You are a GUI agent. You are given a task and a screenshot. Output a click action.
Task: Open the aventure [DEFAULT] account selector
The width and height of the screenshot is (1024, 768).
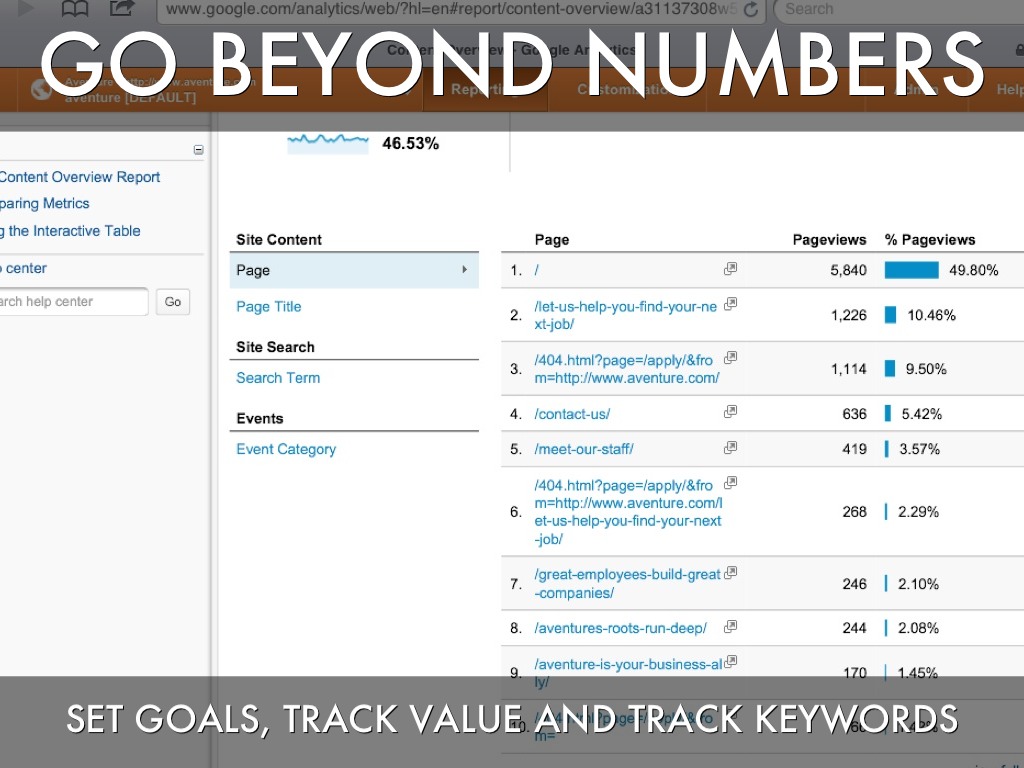pyautogui.click(x=131, y=98)
